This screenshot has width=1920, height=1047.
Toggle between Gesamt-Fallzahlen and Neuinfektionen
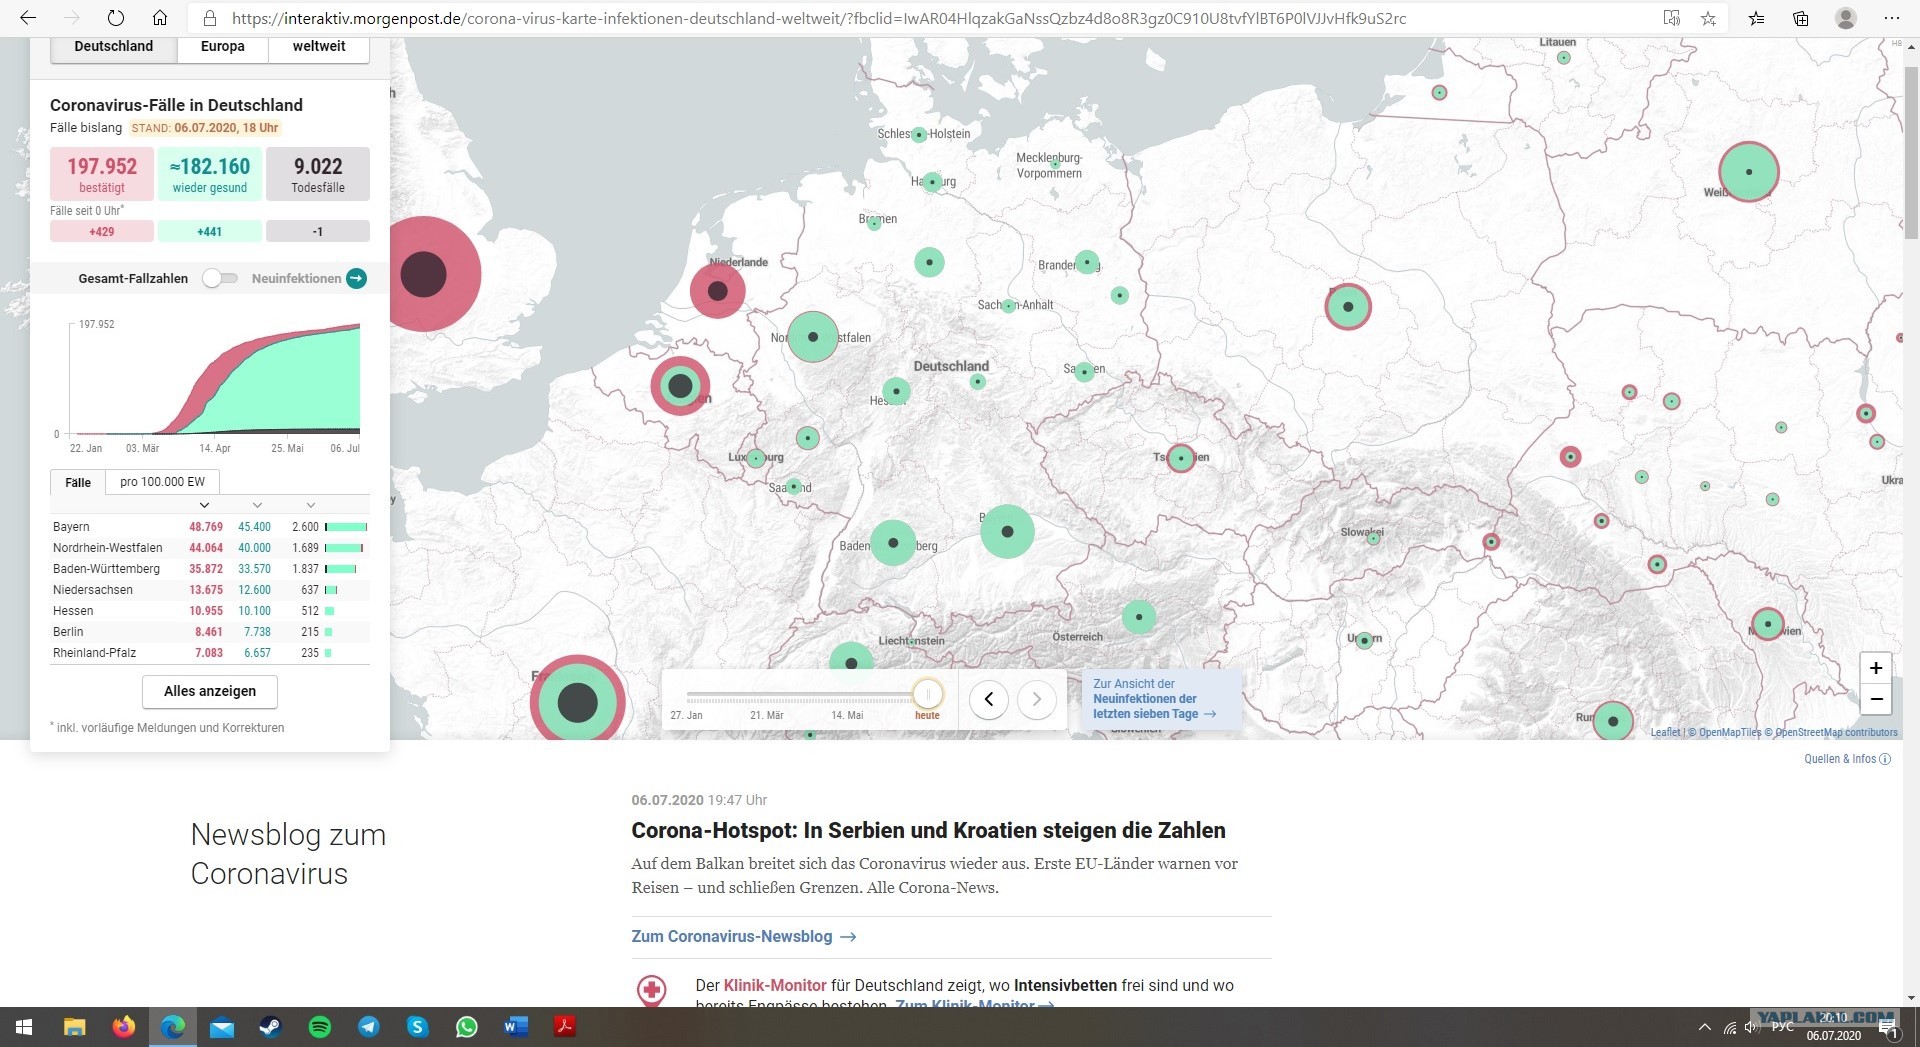(x=220, y=278)
